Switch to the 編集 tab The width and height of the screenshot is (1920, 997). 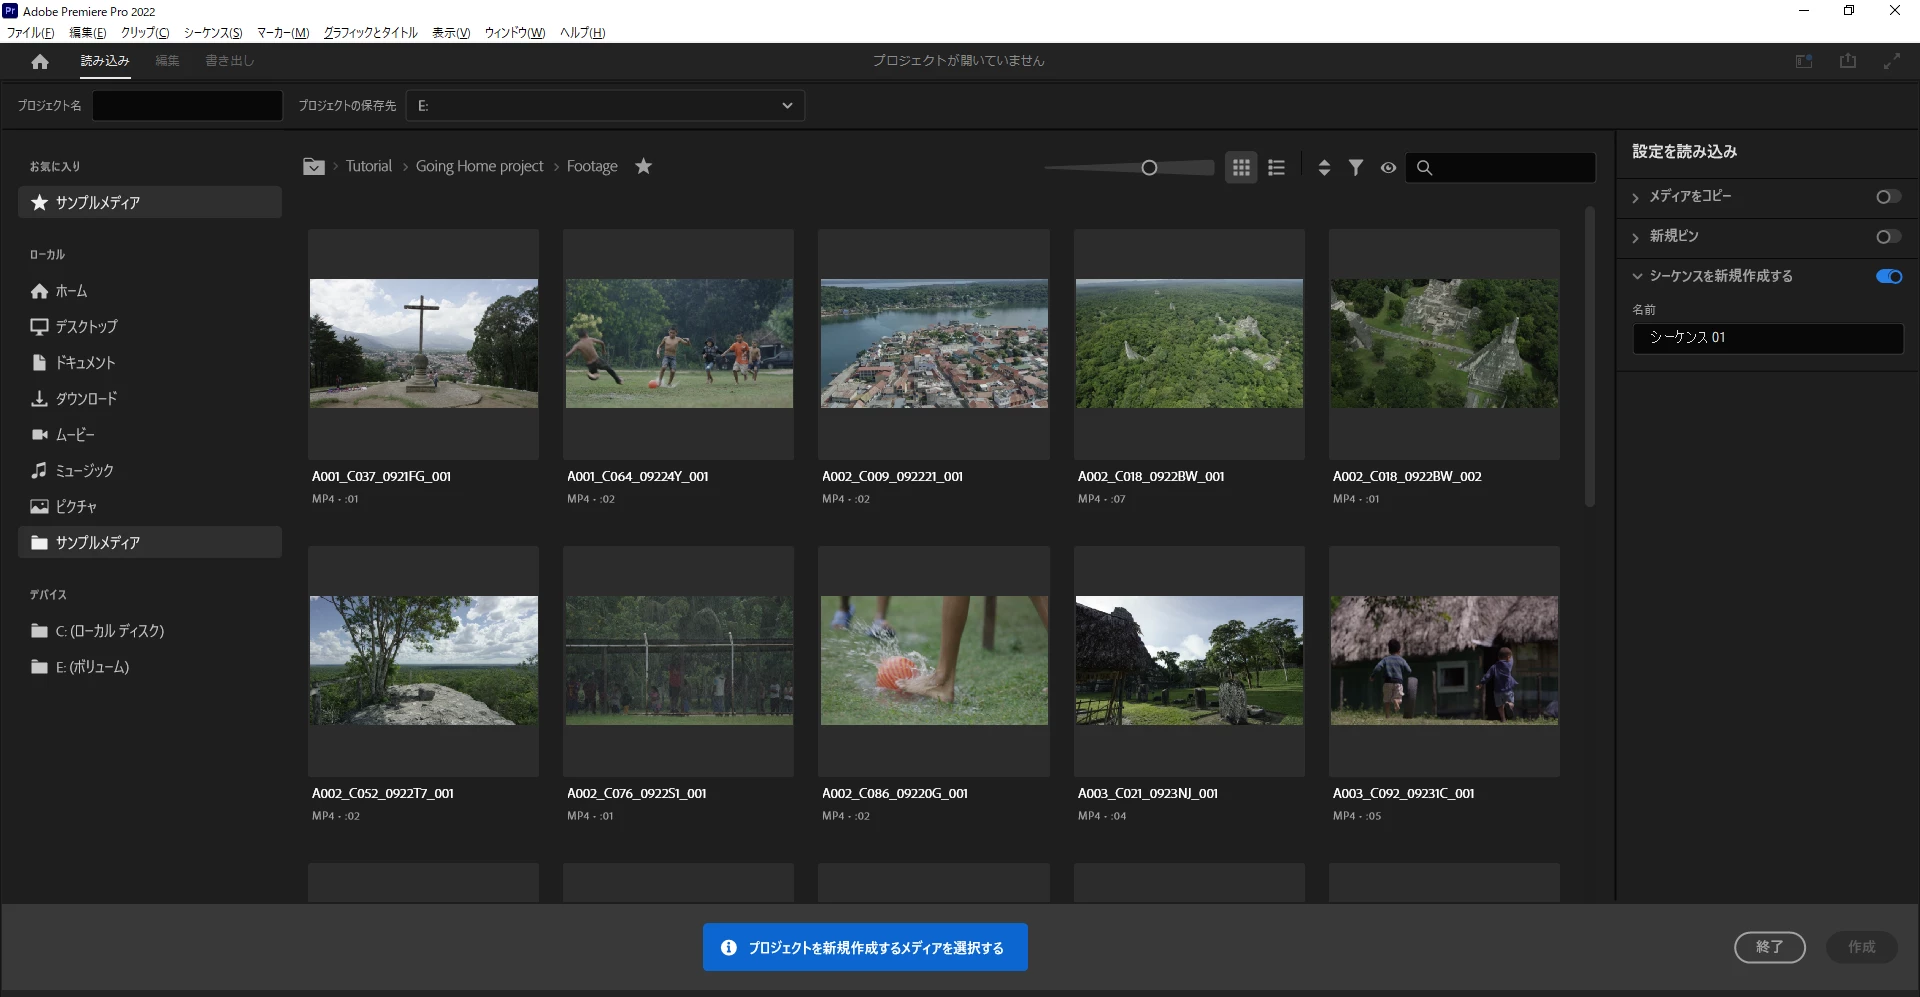tap(167, 61)
